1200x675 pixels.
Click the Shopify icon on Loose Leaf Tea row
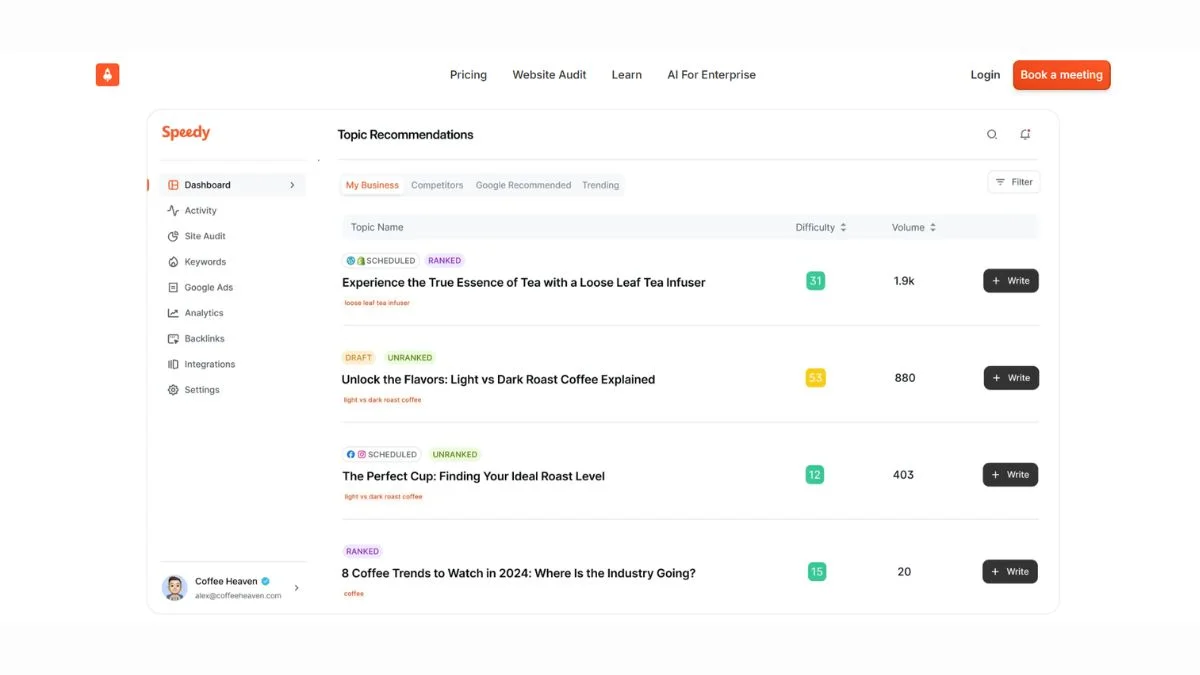361,261
